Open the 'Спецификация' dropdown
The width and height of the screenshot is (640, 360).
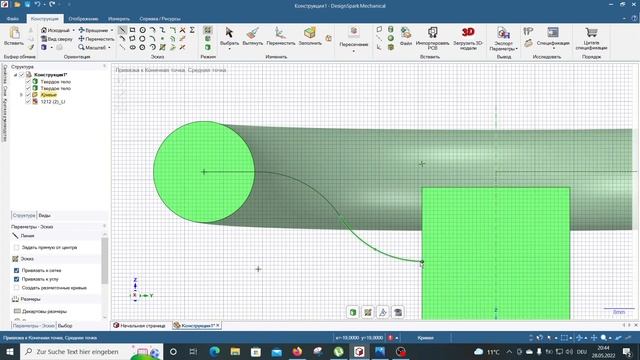(x=553, y=49)
